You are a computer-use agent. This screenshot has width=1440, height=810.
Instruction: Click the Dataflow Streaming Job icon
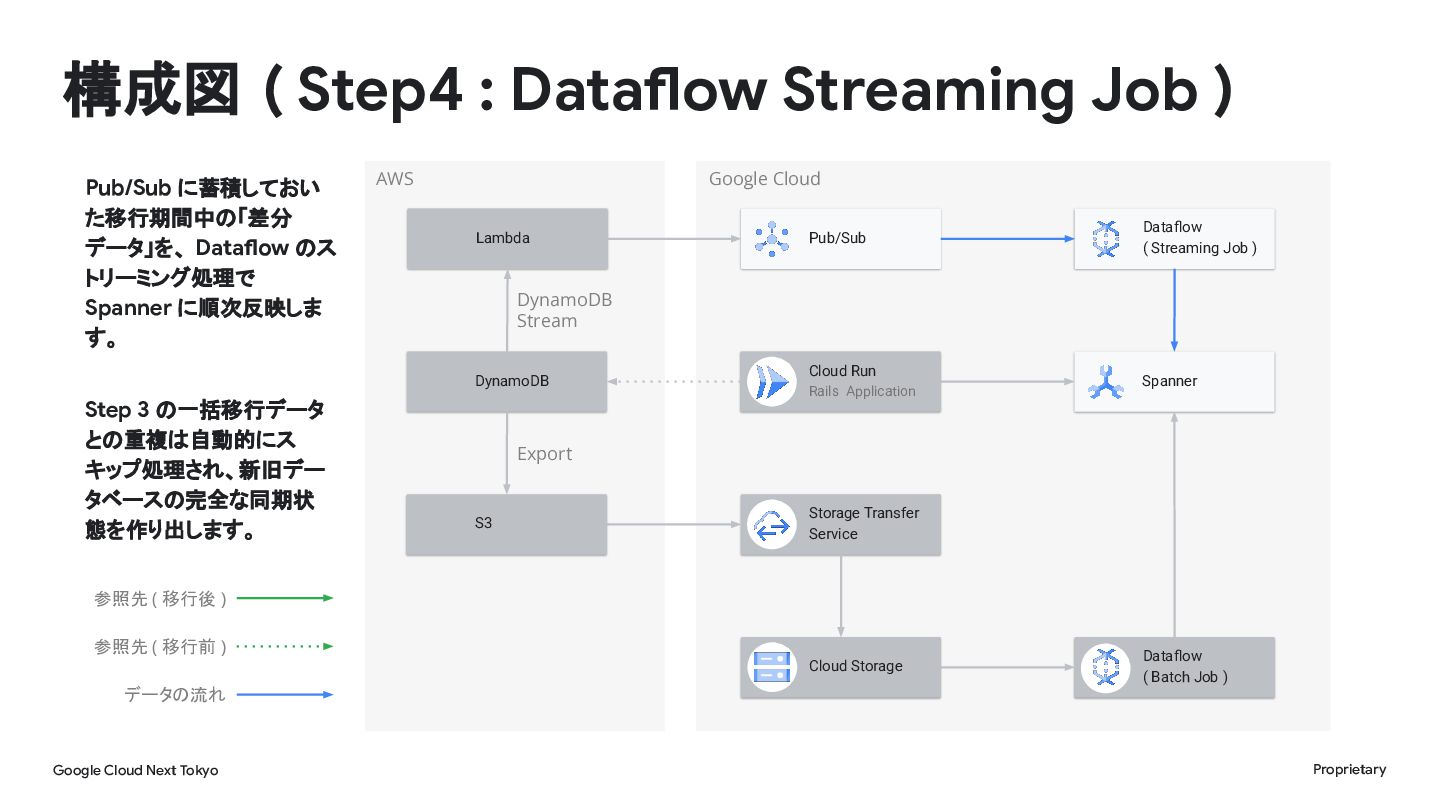[1105, 239]
